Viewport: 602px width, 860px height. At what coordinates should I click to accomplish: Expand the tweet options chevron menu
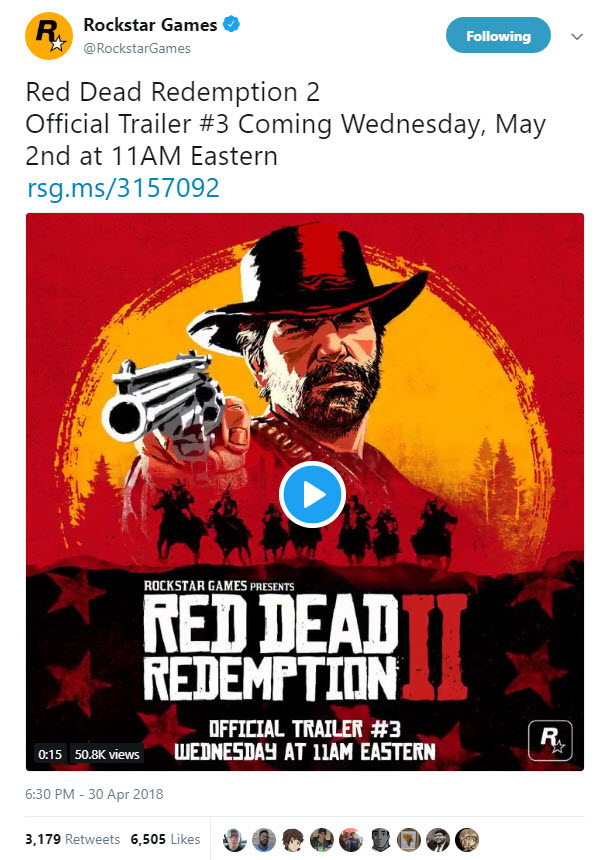576,36
